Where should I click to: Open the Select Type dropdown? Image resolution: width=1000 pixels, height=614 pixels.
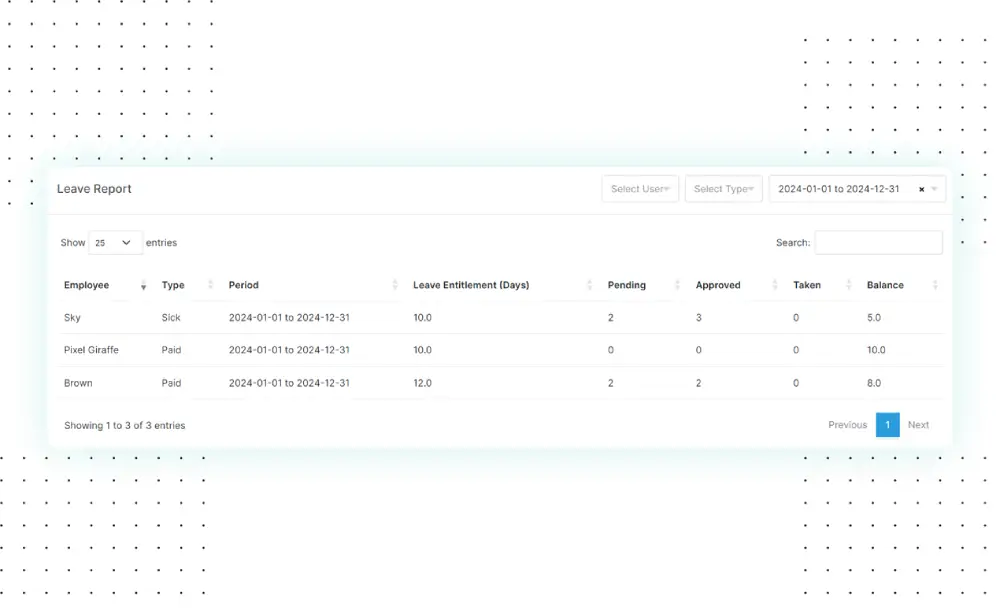click(723, 189)
